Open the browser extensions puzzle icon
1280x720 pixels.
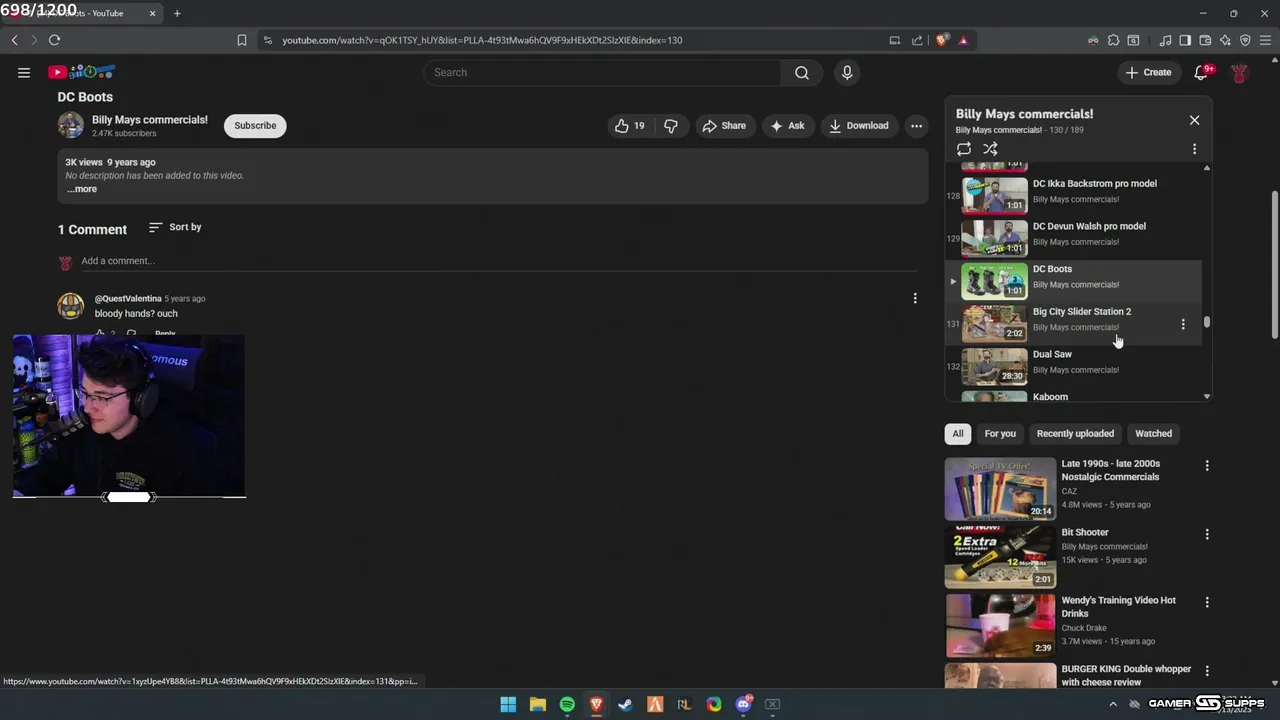pyautogui.click(x=1113, y=40)
